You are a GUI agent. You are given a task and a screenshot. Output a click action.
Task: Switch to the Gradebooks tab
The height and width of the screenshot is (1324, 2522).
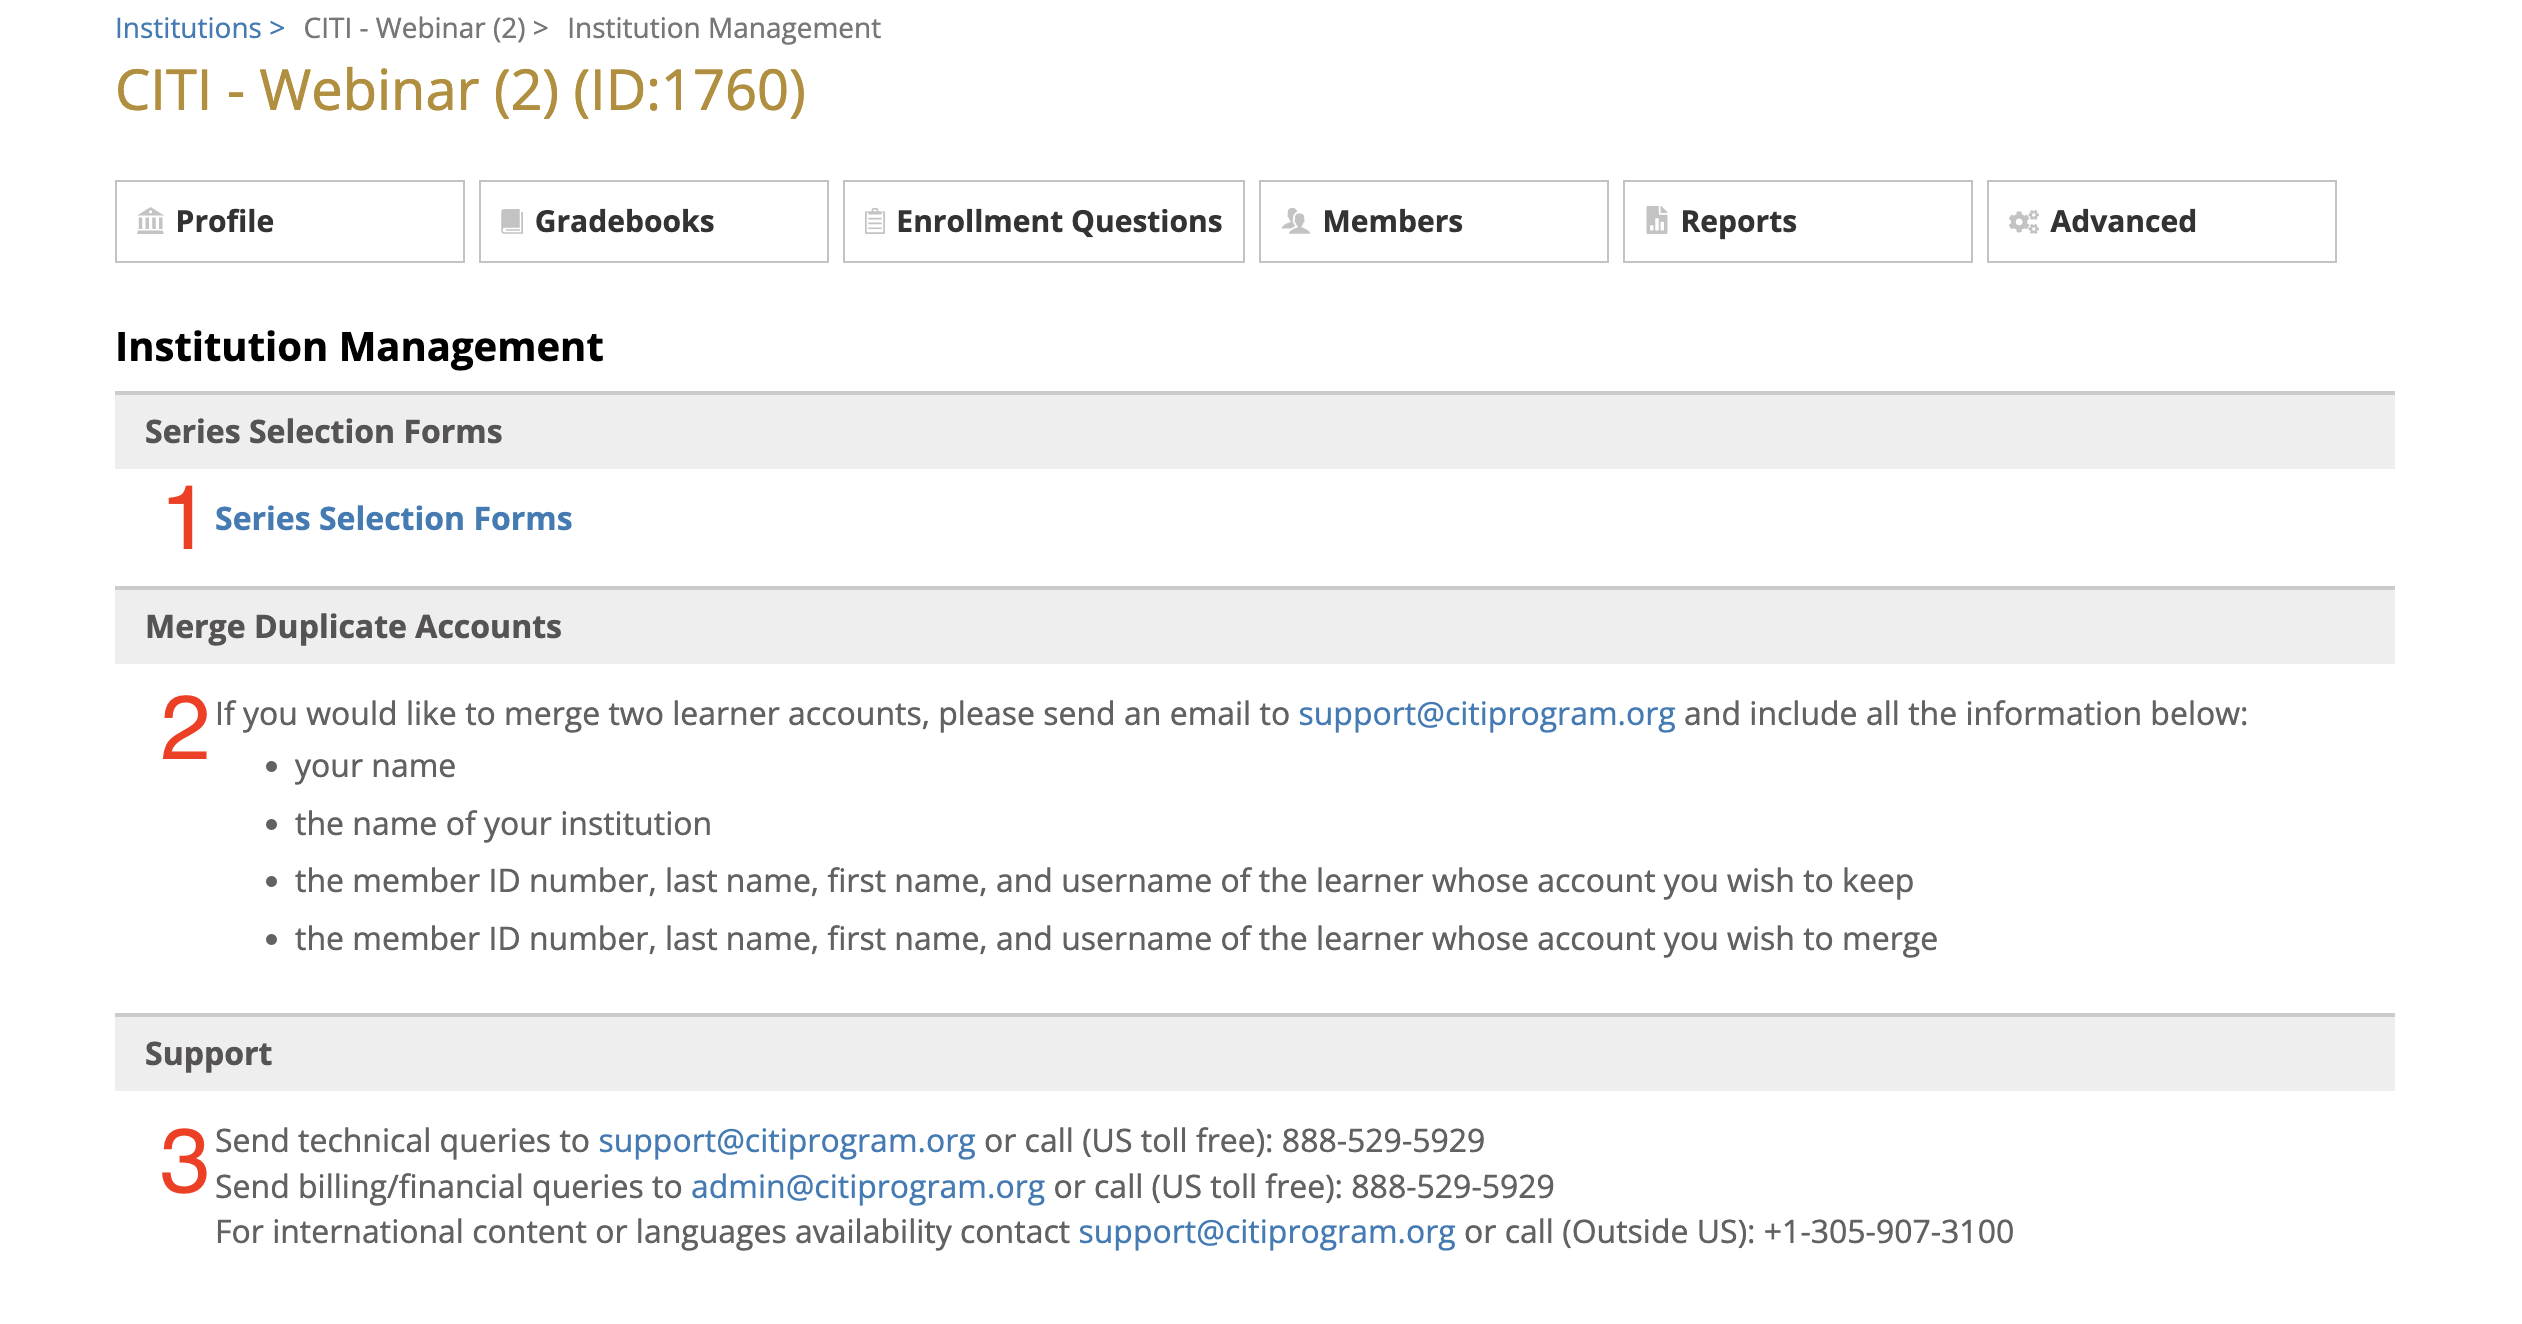(x=654, y=221)
